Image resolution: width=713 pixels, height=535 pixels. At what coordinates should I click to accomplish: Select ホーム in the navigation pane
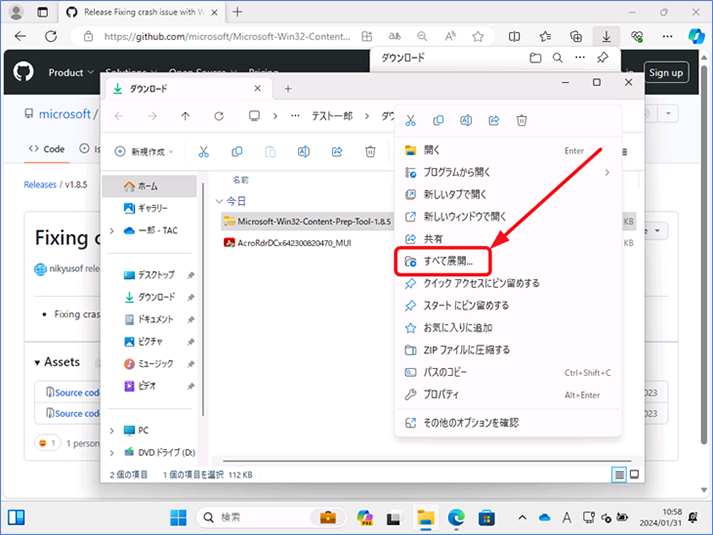point(150,186)
